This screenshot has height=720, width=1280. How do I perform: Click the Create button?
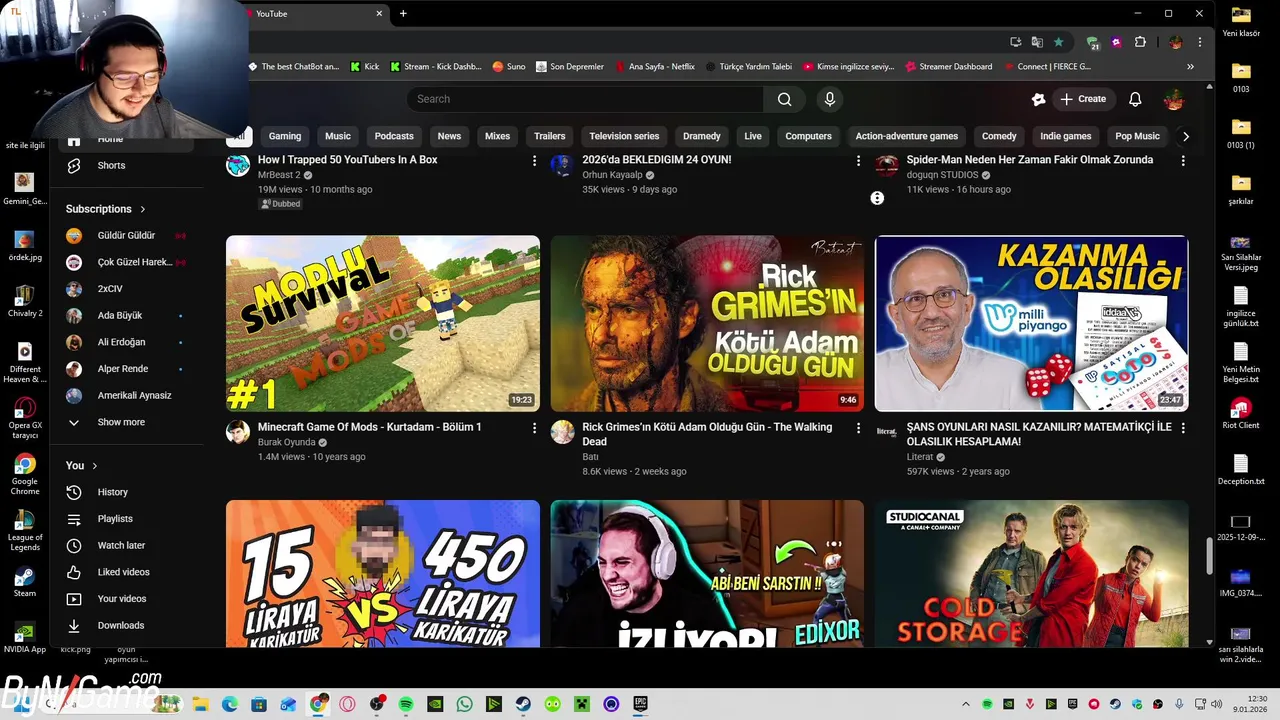tap(1083, 99)
